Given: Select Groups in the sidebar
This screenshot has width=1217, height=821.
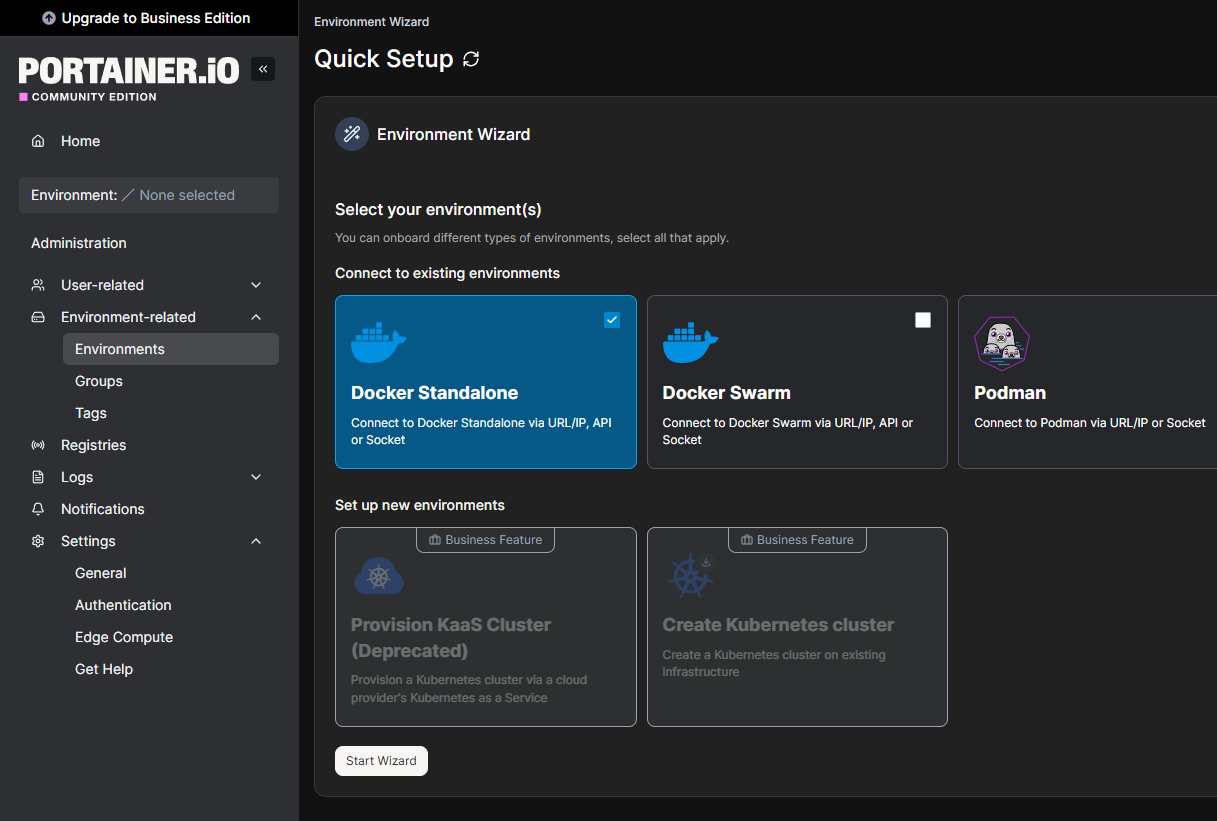Looking at the screenshot, I should [x=98, y=380].
